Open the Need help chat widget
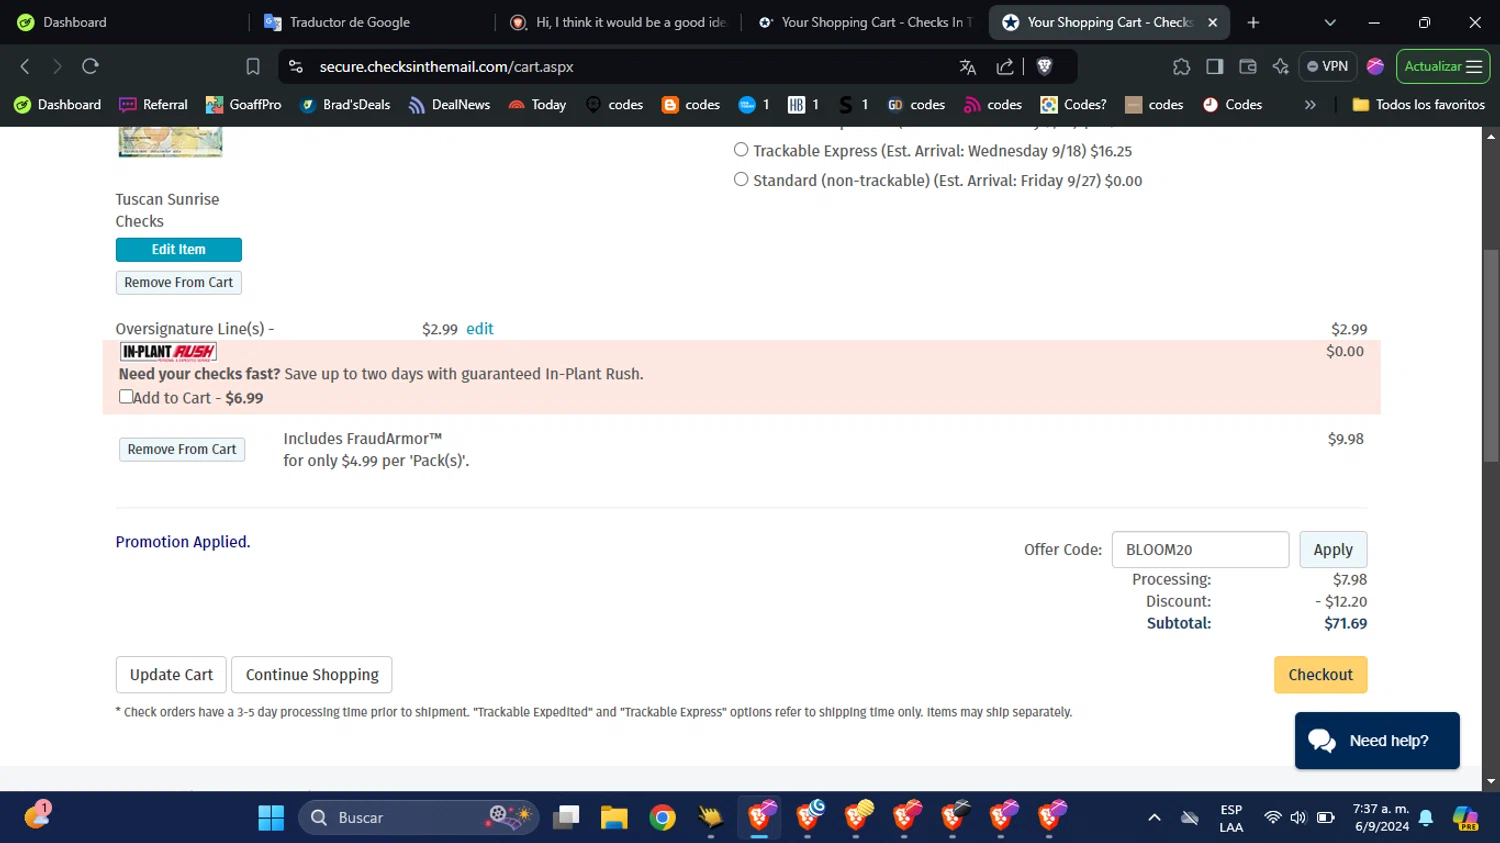The height and width of the screenshot is (843, 1500). click(x=1377, y=741)
